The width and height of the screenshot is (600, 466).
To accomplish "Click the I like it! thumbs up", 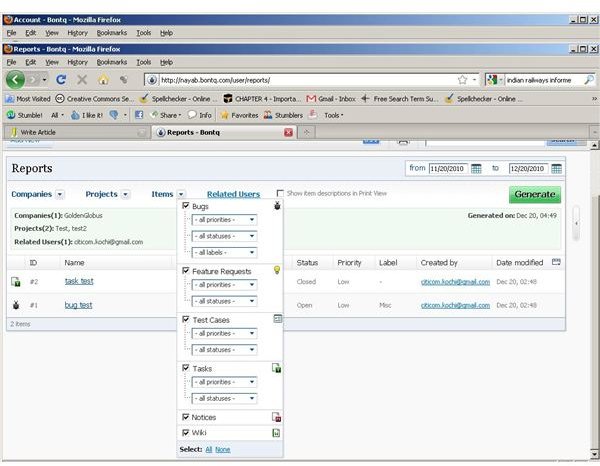I will (87, 115).
